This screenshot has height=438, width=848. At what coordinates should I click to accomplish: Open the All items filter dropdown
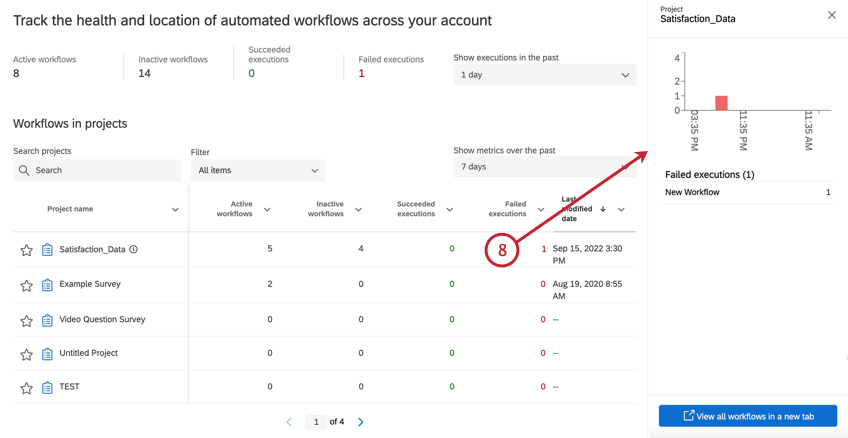pyautogui.click(x=257, y=171)
